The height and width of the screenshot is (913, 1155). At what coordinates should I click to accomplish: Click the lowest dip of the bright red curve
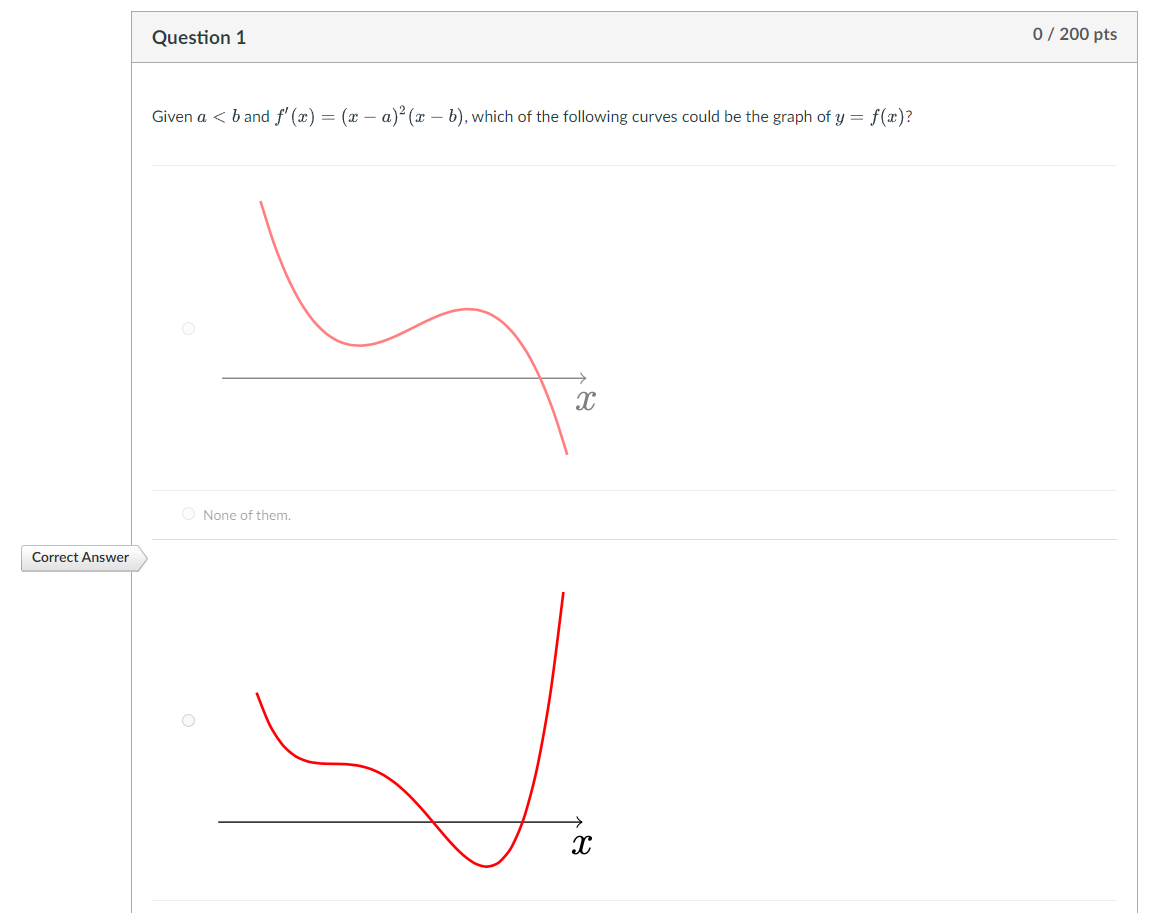pos(486,865)
